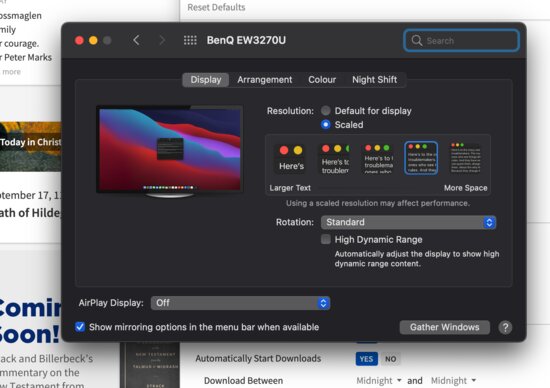Toggle Show mirroring options checkbox

point(80,327)
